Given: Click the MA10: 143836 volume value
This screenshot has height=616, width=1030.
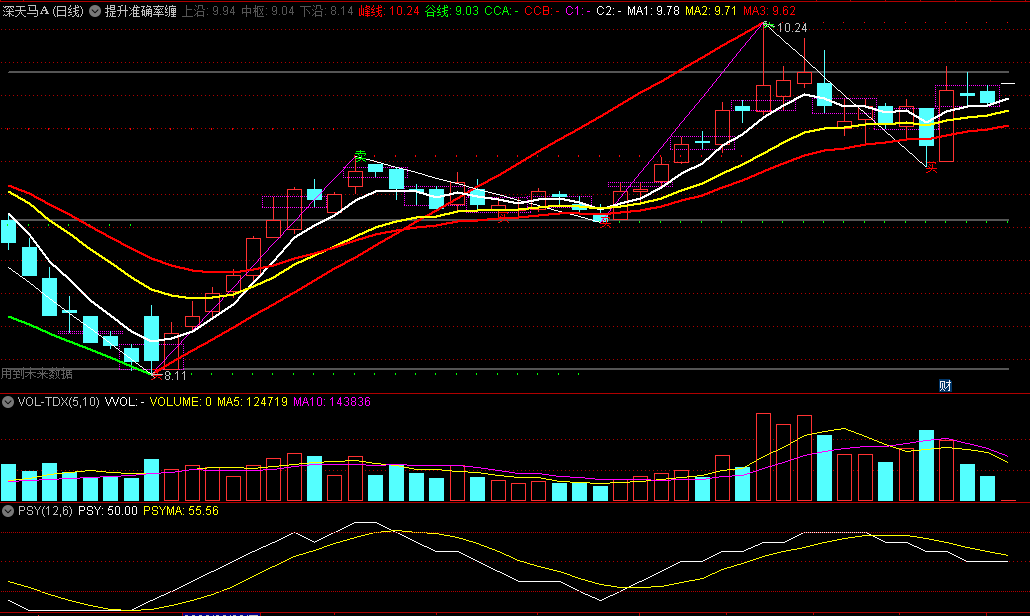Looking at the screenshot, I should click(332, 402).
